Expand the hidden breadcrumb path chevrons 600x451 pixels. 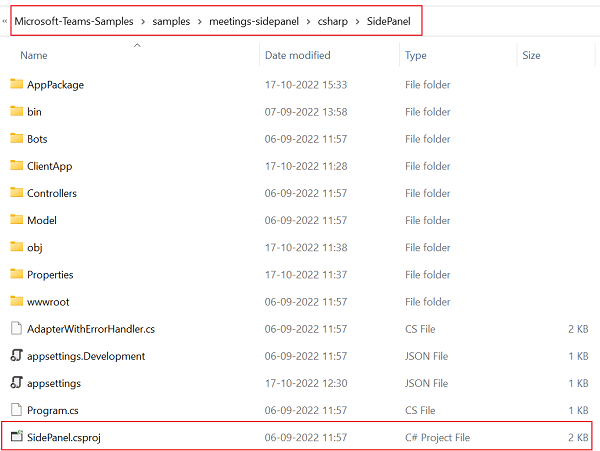point(5,21)
